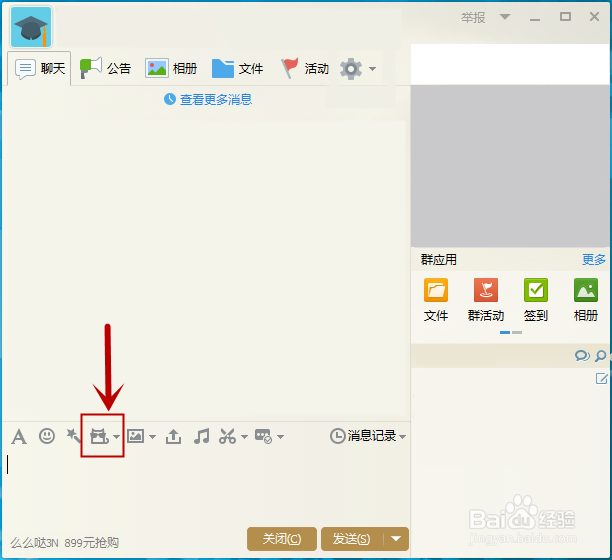Open the send options dropdown arrow
This screenshot has height=560, width=612.
tap(396, 539)
